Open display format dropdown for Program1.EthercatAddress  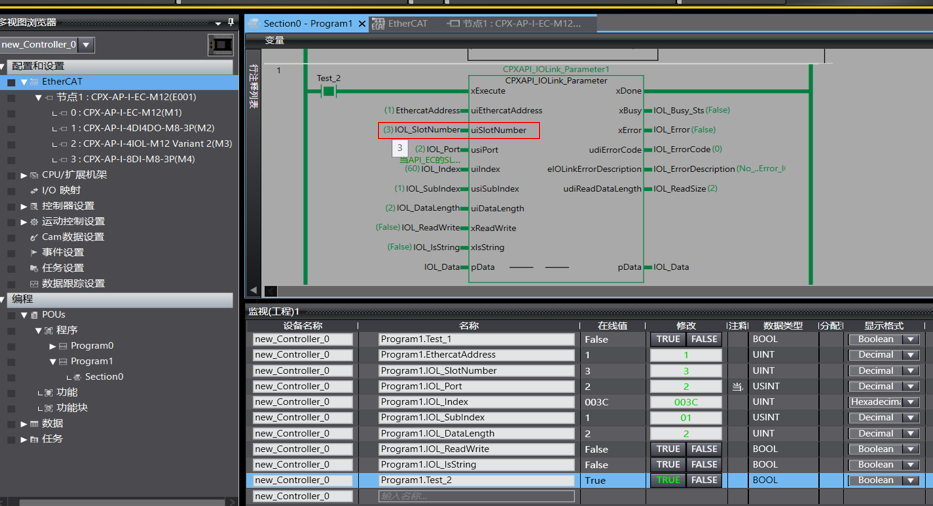(x=911, y=355)
